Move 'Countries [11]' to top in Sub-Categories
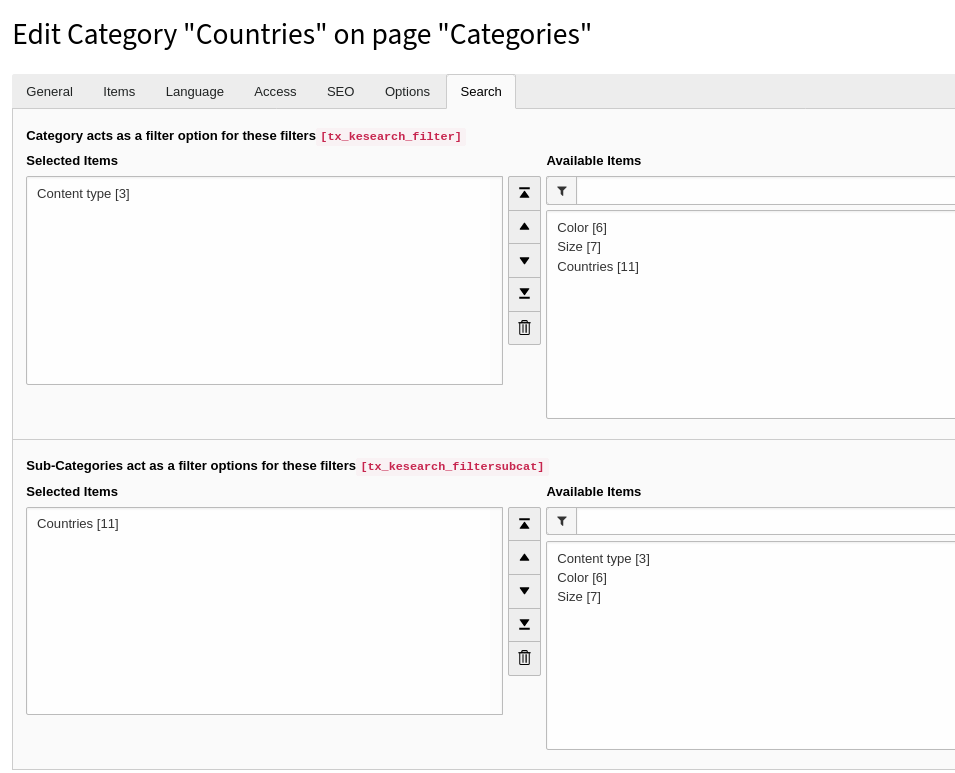This screenshot has width=955, height=773. point(524,523)
